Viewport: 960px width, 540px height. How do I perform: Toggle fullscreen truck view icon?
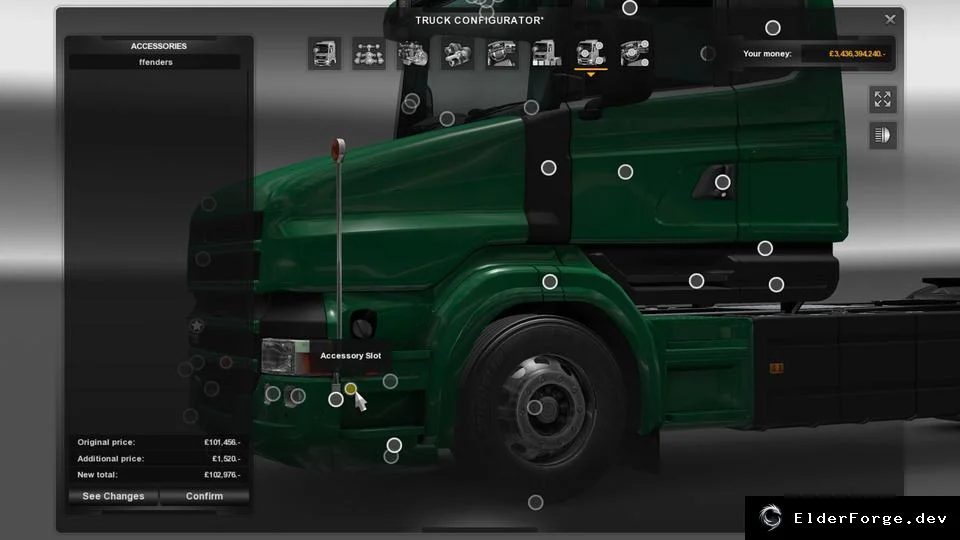pos(883,99)
